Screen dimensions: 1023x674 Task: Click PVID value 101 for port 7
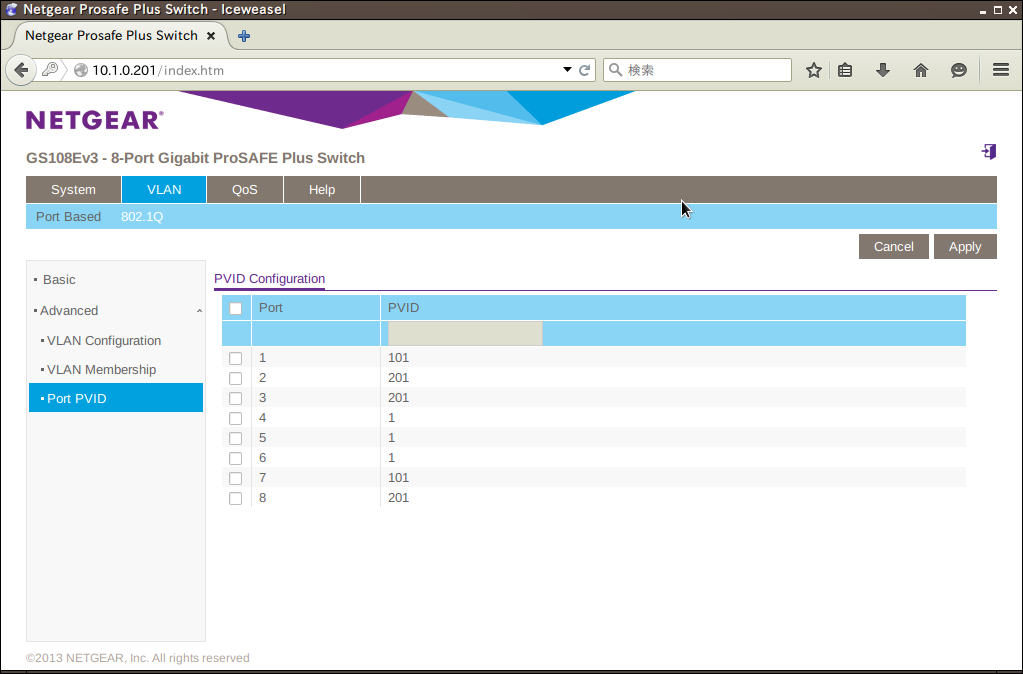[398, 478]
